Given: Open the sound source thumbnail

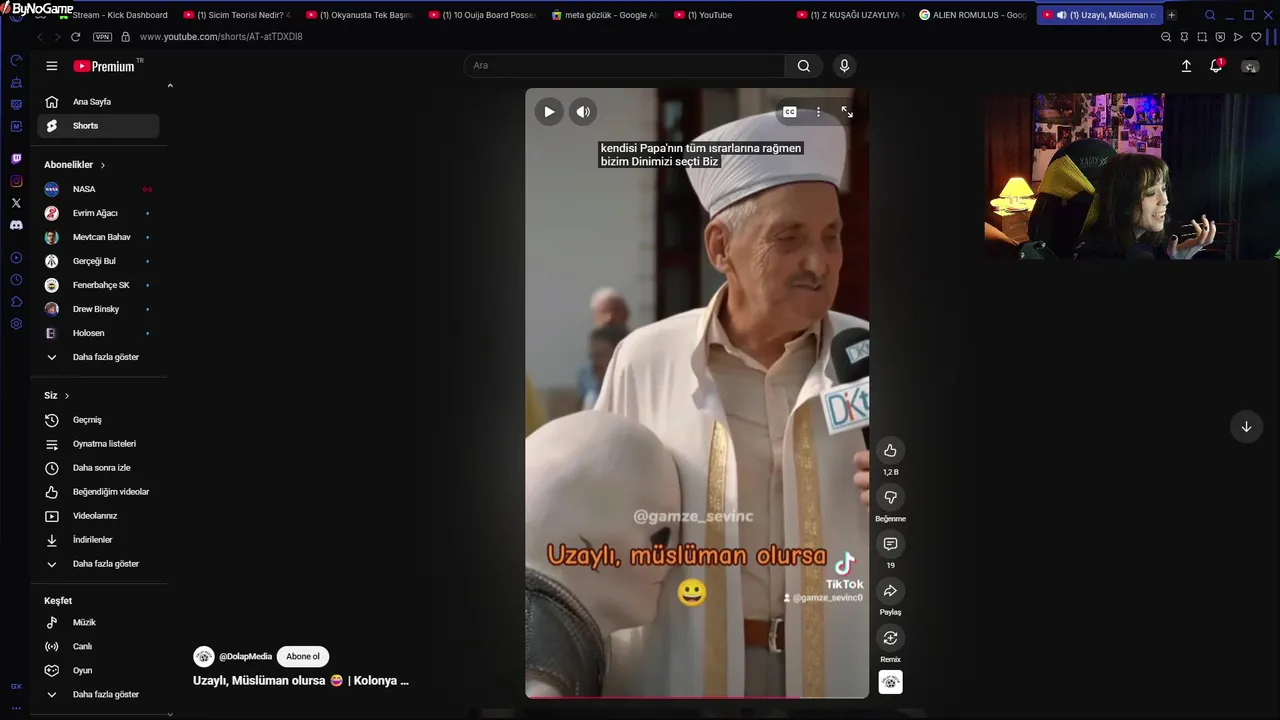Looking at the screenshot, I should [x=890, y=682].
